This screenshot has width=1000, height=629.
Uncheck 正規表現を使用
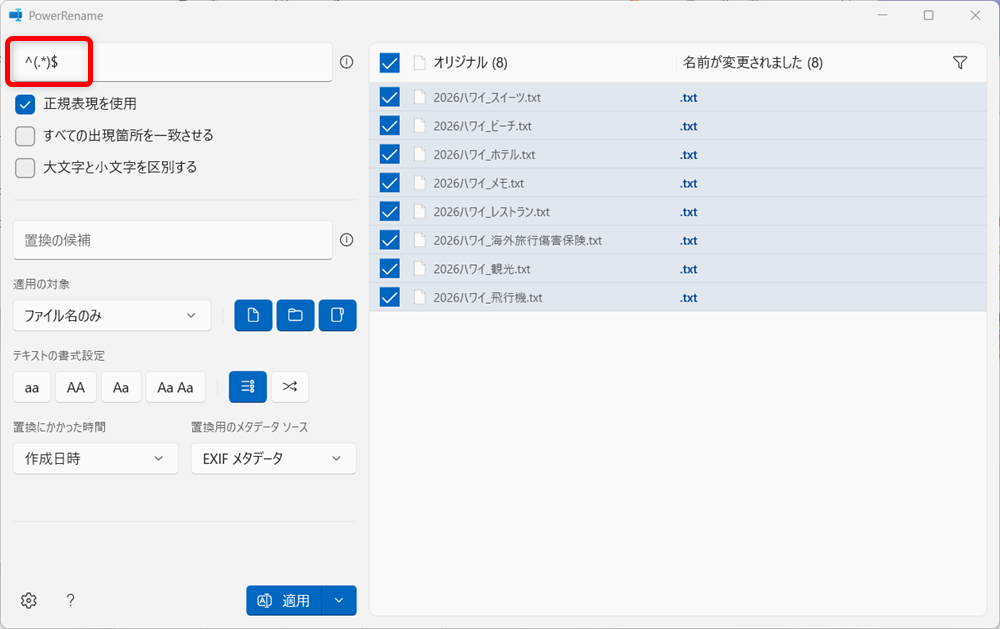(24, 103)
